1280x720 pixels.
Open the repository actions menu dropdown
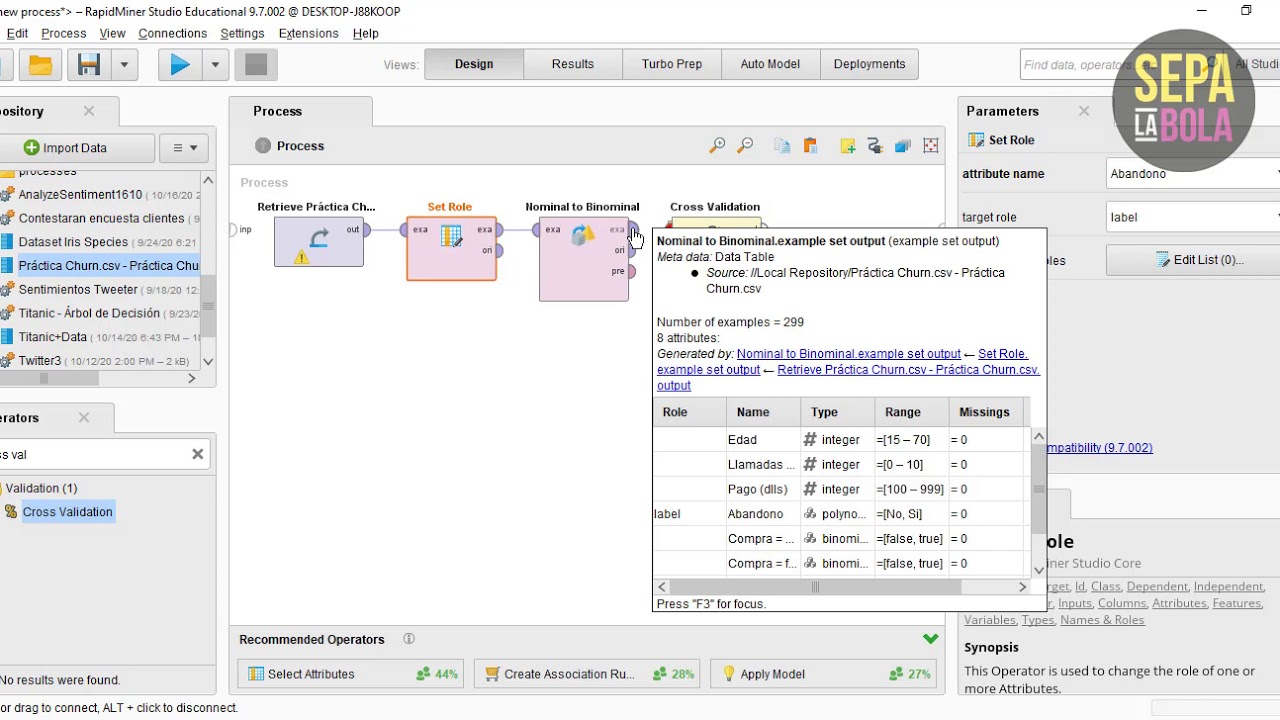[x=185, y=148]
